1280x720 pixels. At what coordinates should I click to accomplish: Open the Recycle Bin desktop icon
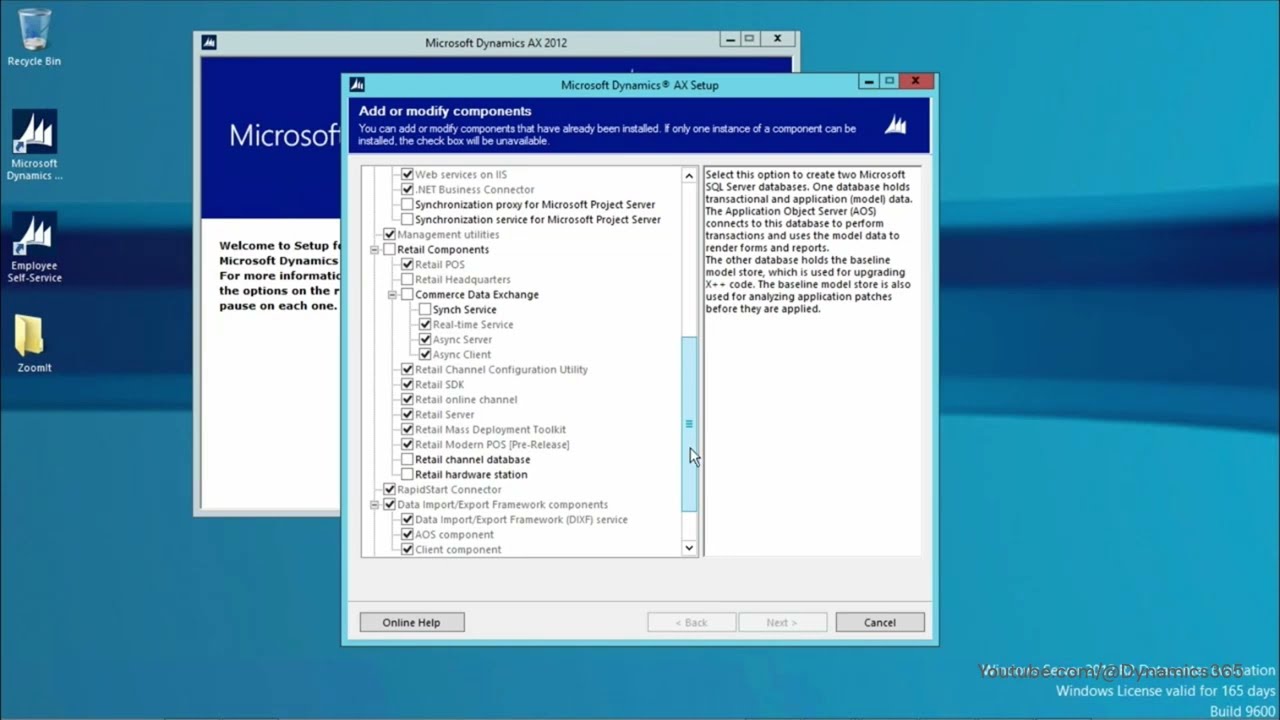(x=34, y=37)
